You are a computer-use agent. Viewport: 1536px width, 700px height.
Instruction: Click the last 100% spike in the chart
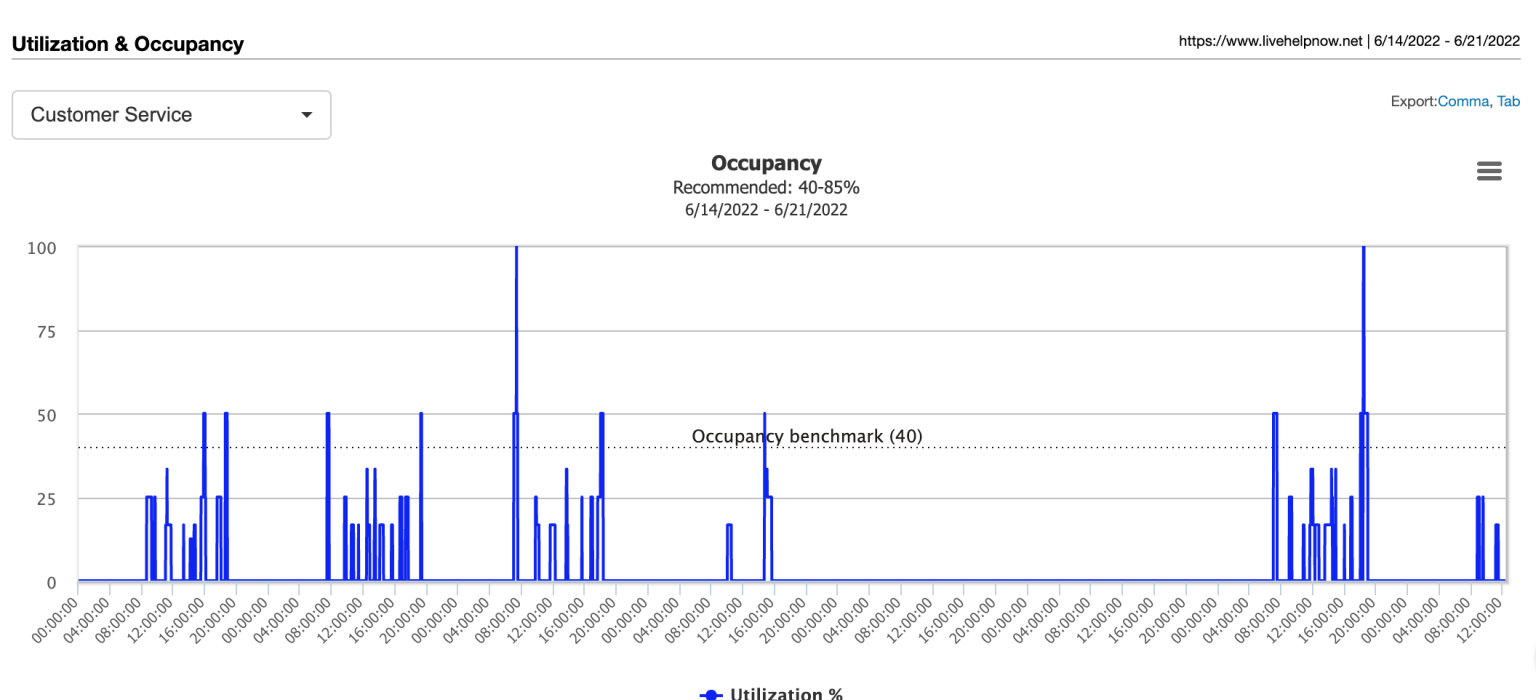click(x=1363, y=250)
